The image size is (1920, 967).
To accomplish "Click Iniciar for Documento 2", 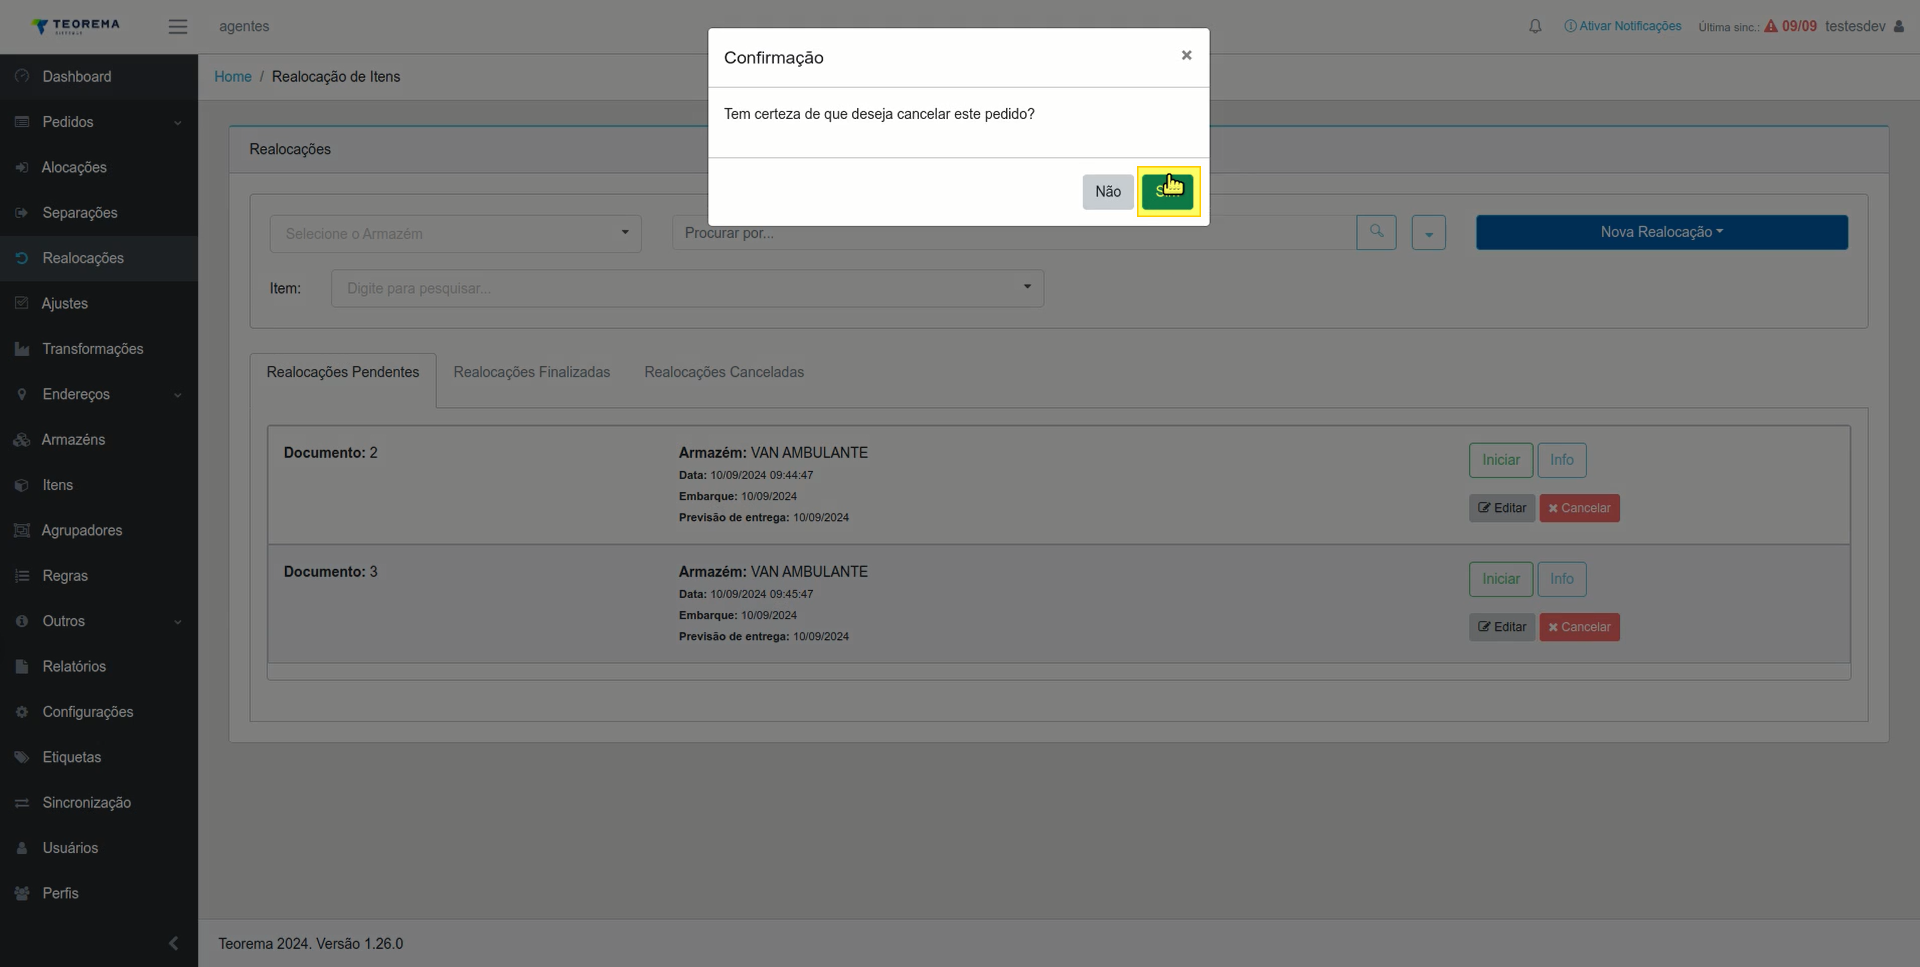I will (1500, 460).
